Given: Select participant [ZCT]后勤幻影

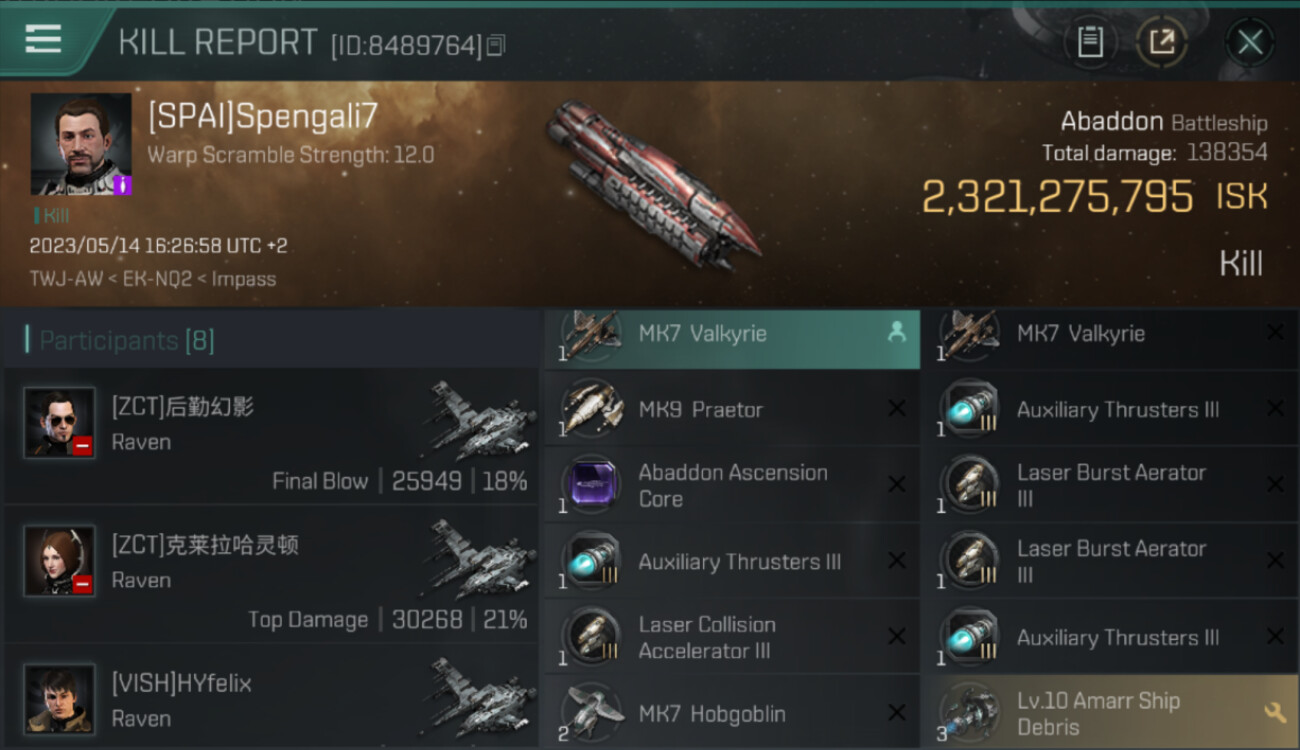Looking at the screenshot, I should (x=270, y=435).
